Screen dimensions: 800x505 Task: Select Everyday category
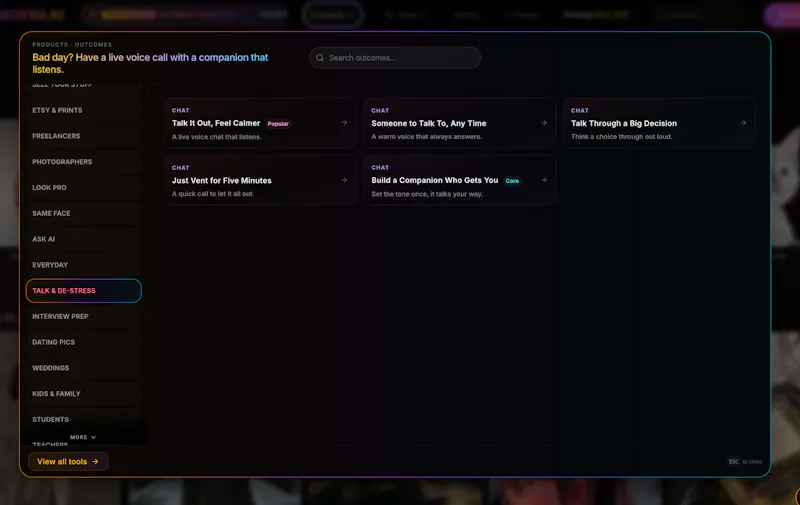click(x=84, y=265)
